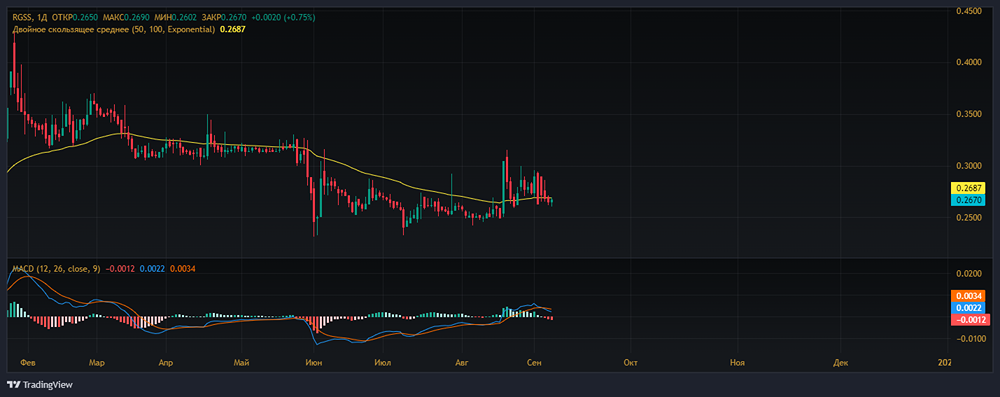Click the Сен label on time axis
The width and height of the screenshot is (1000, 397).
[x=534, y=363]
